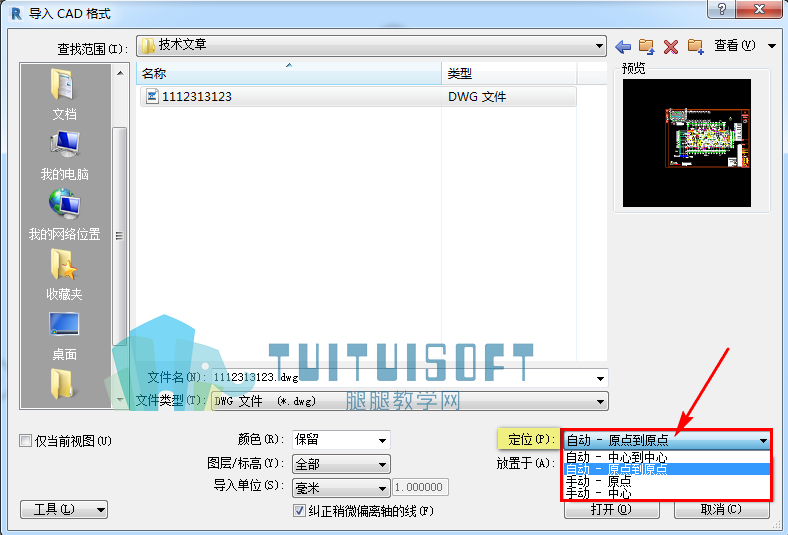Screen dimensions: 788x535
Task: Click the 打开 open button
Action: (x=612, y=510)
